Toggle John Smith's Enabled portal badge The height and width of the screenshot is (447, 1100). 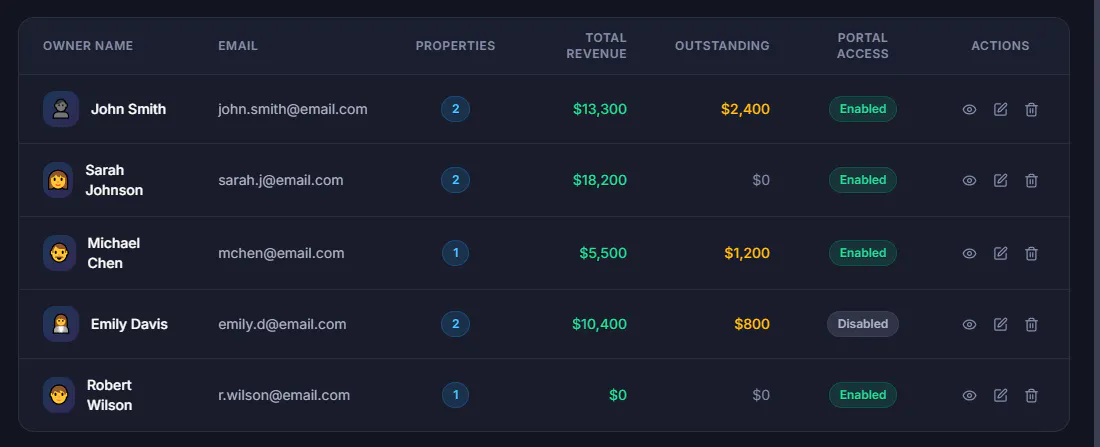click(863, 109)
